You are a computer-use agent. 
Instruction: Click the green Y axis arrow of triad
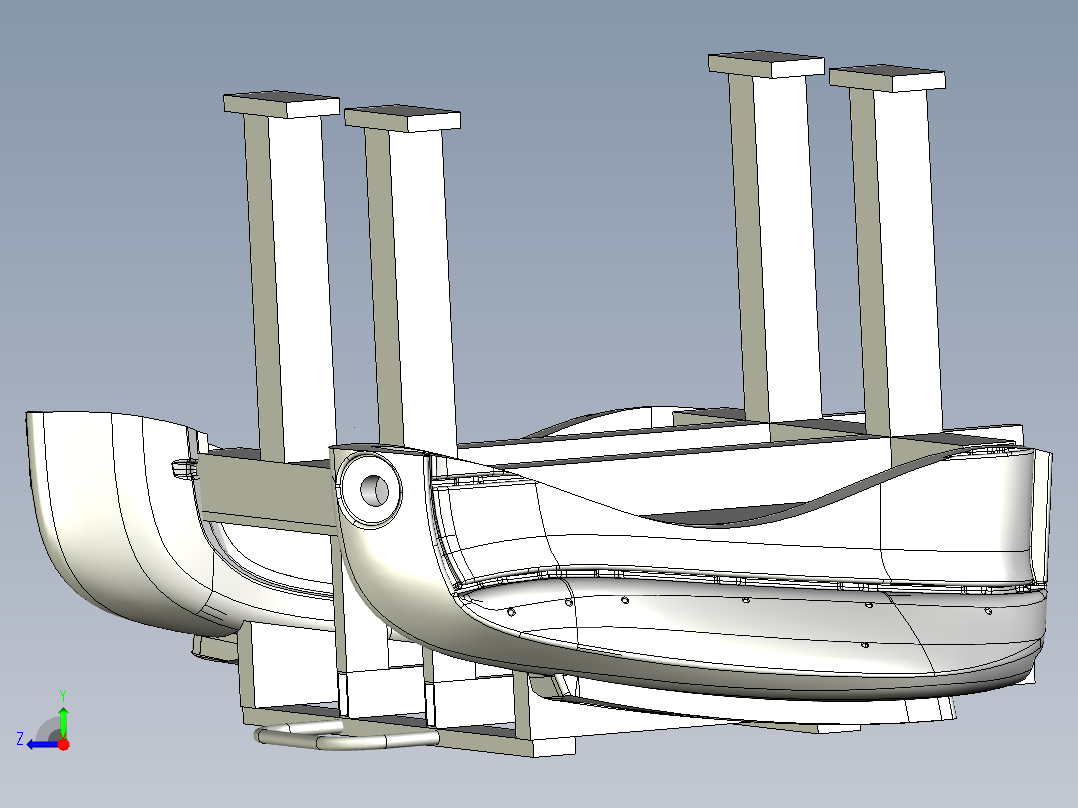point(63,722)
